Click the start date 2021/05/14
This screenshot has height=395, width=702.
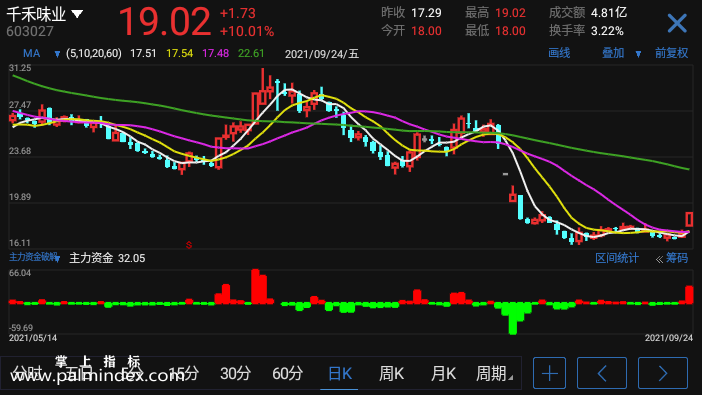(x=33, y=338)
